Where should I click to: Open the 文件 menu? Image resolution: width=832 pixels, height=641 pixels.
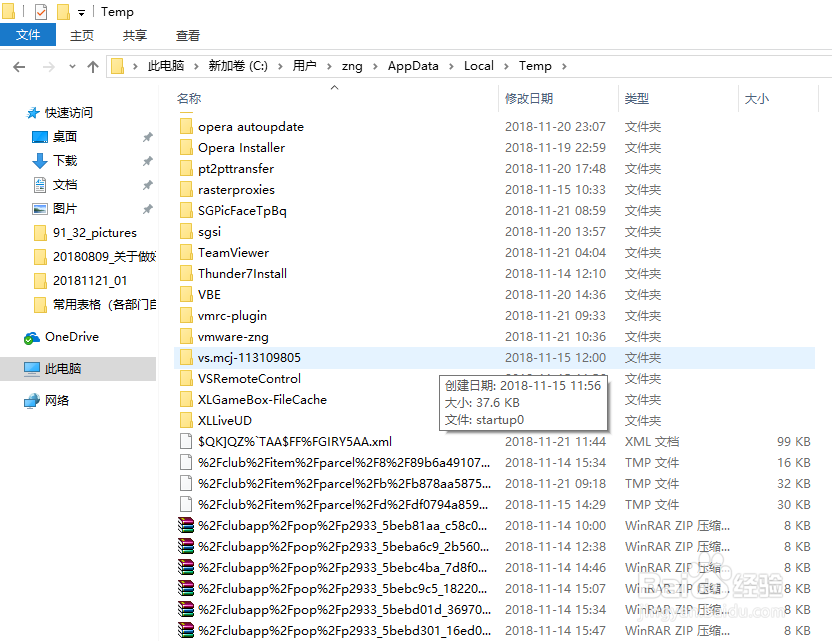[x=28, y=34]
